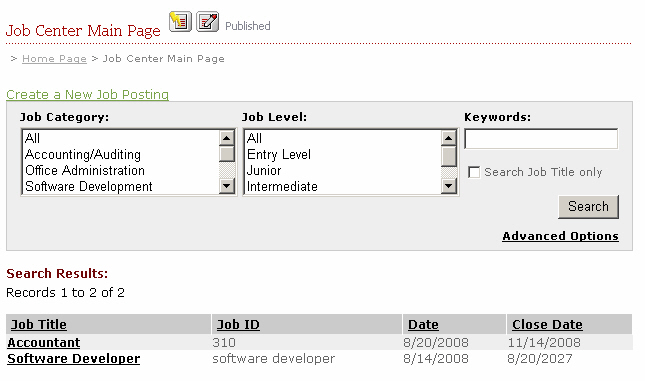Viewport: 645px width, 381px height.
Task: Click Job Level list scroll down arrow
Action: click(x=449, y=186)
